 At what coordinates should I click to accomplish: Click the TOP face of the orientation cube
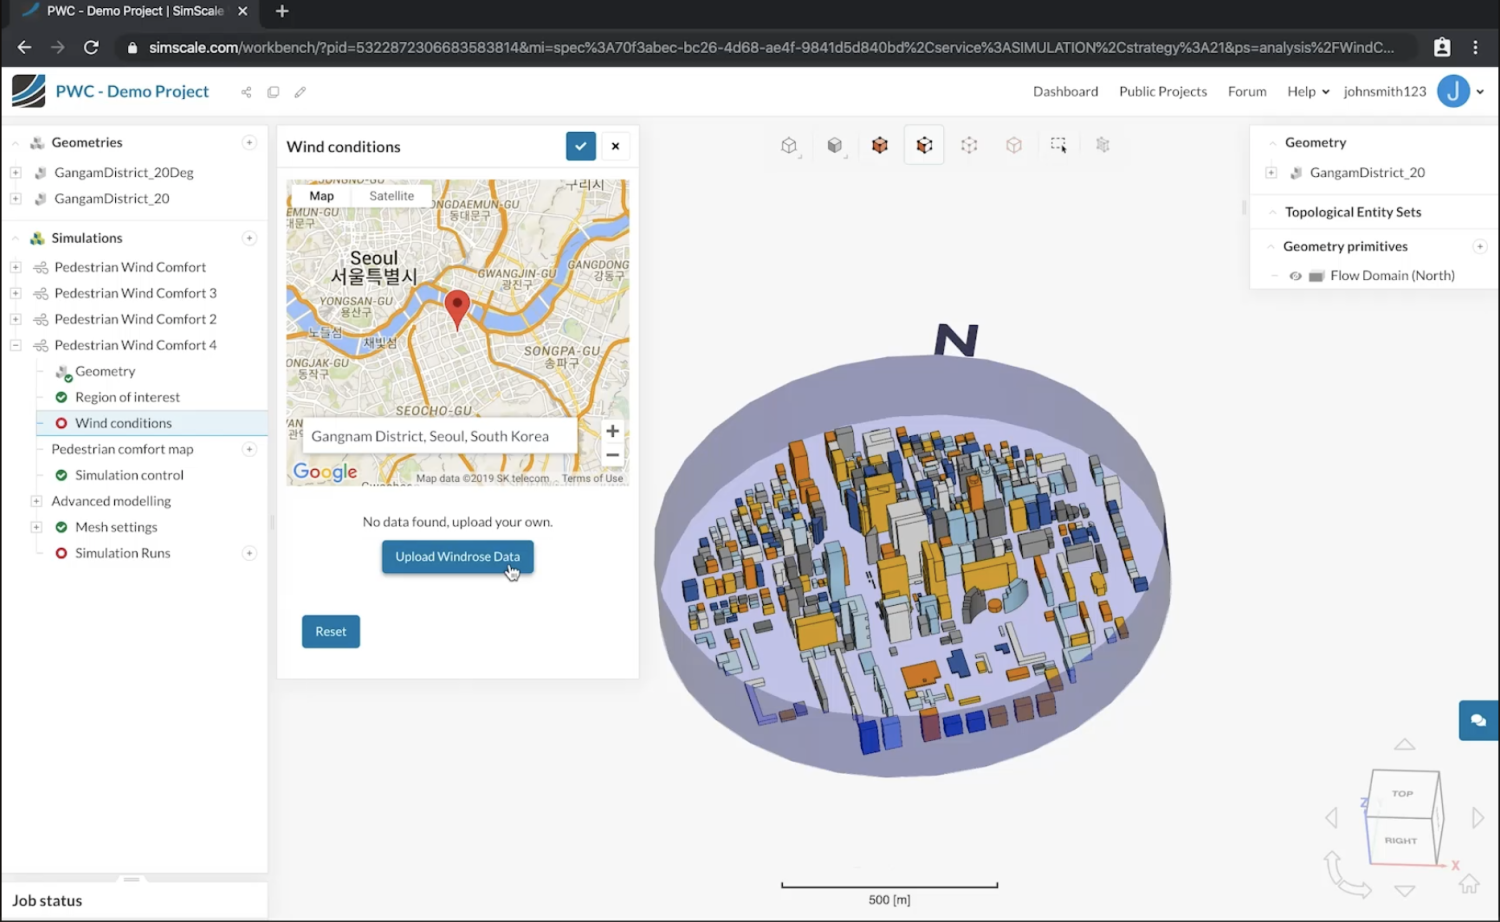pyautogui.click(x=1403, y=793)
